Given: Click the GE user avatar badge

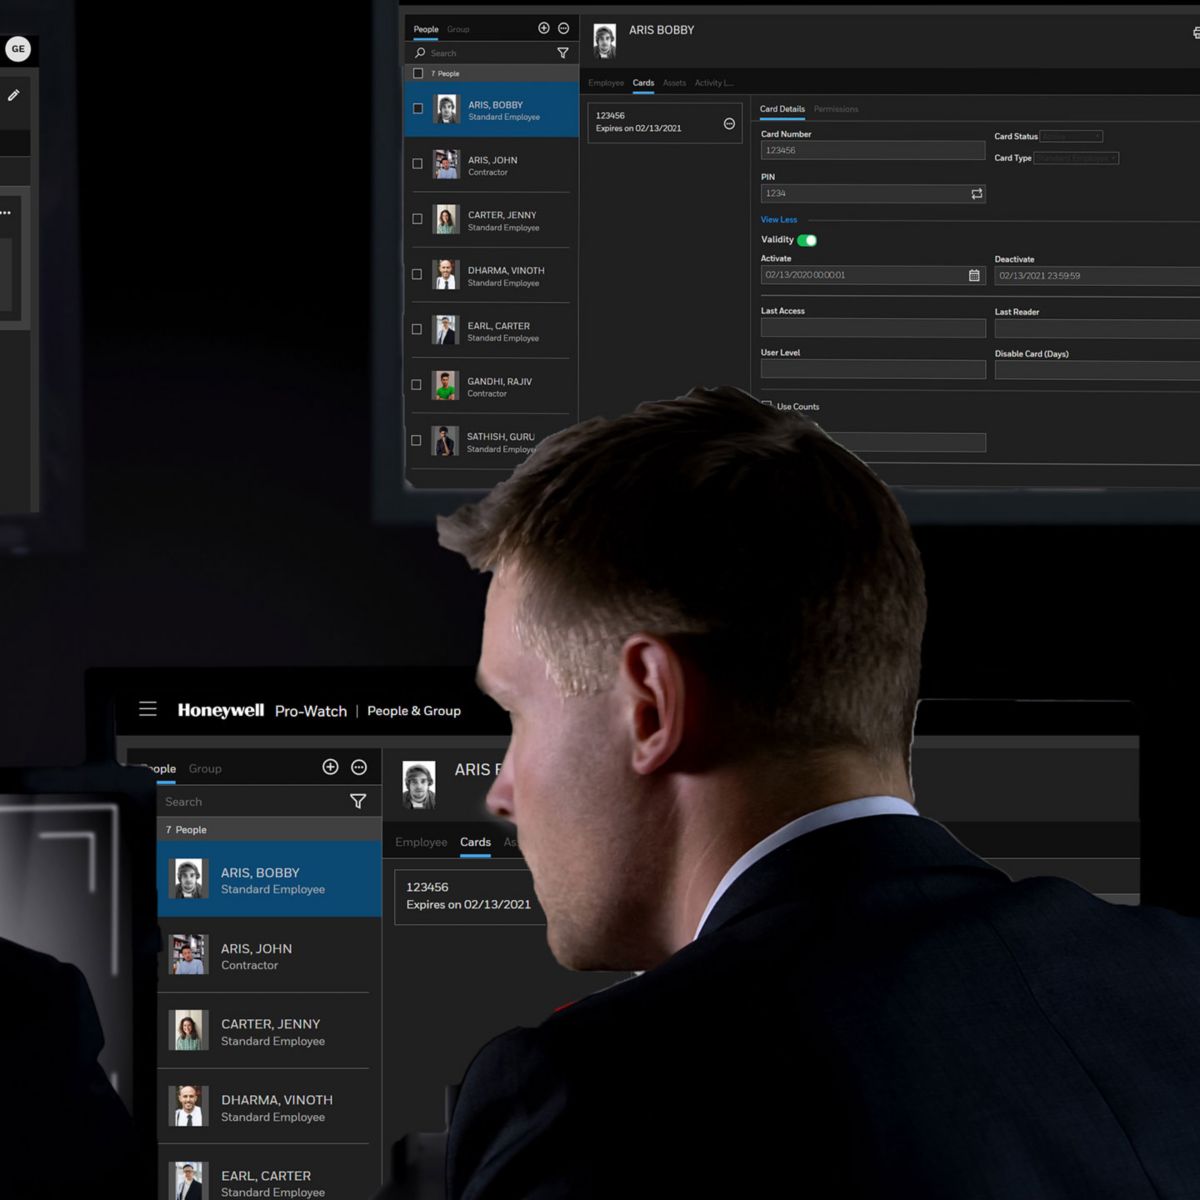Looking at the screenshot, I should click(18, 49).
